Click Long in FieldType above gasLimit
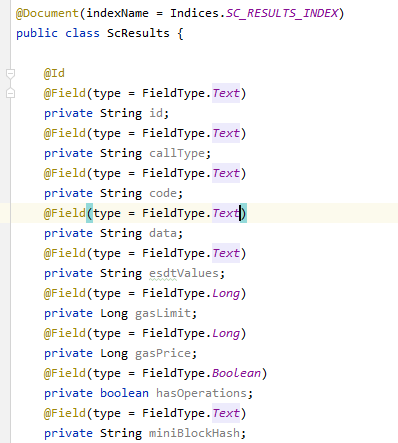Image resolution: width=398 pixels, height=443 pixels. pos(226,293)
